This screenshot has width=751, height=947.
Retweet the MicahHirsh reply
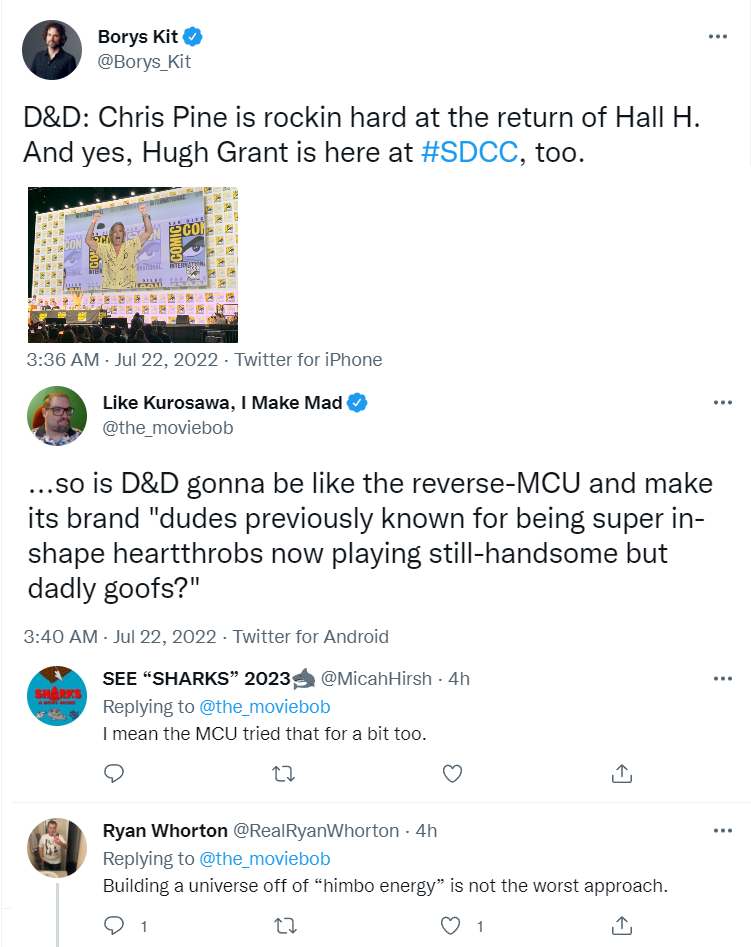[283, 774]
